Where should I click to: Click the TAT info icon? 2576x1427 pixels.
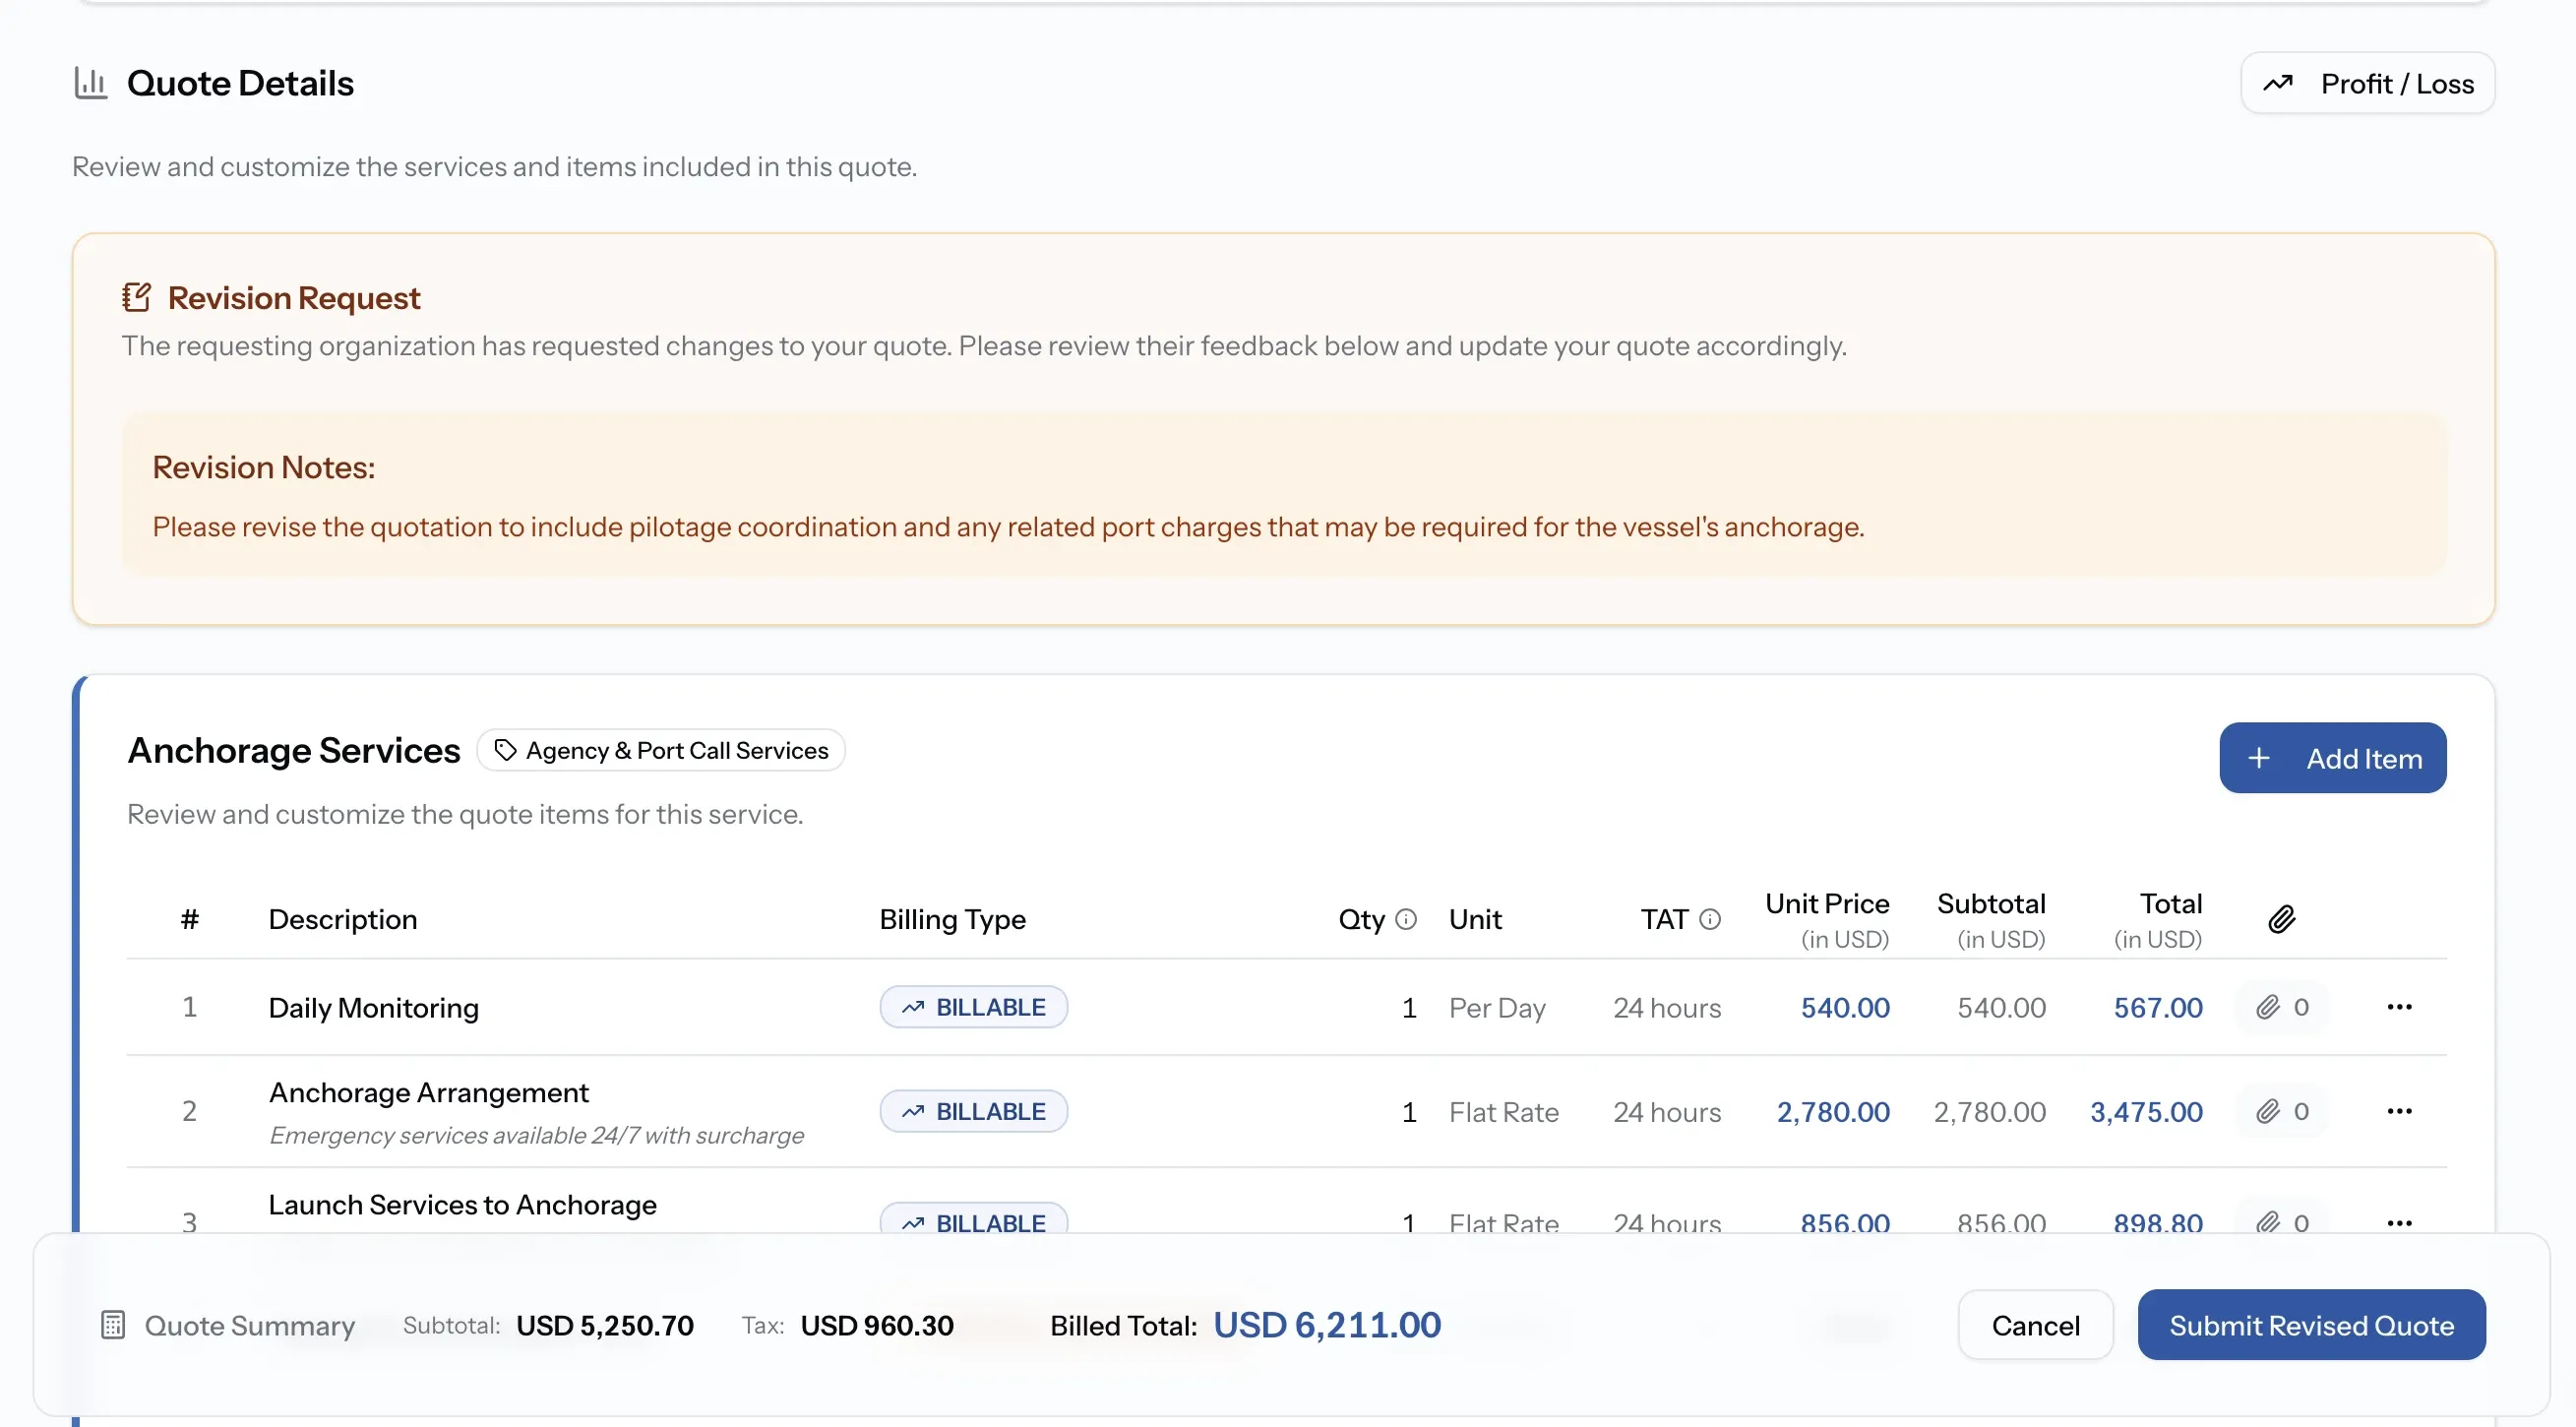coord(1710,919)
